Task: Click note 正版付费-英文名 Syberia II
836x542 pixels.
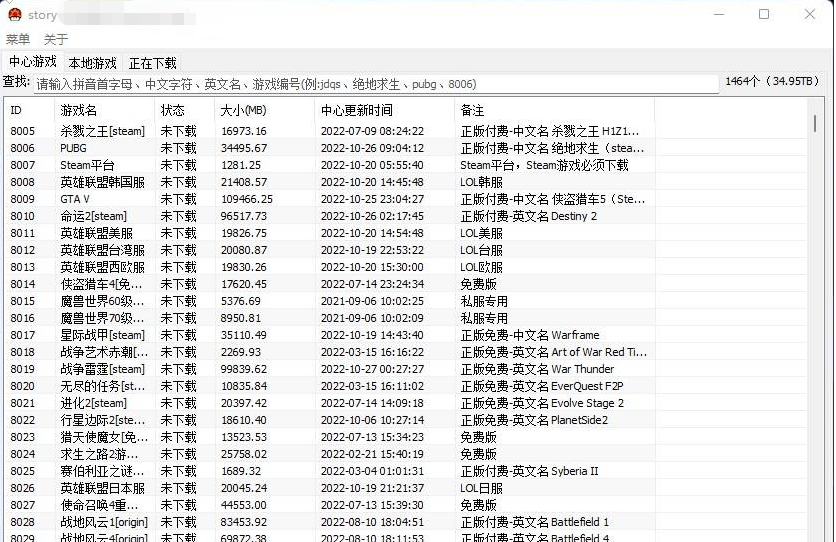Action: tap(529, 472)
